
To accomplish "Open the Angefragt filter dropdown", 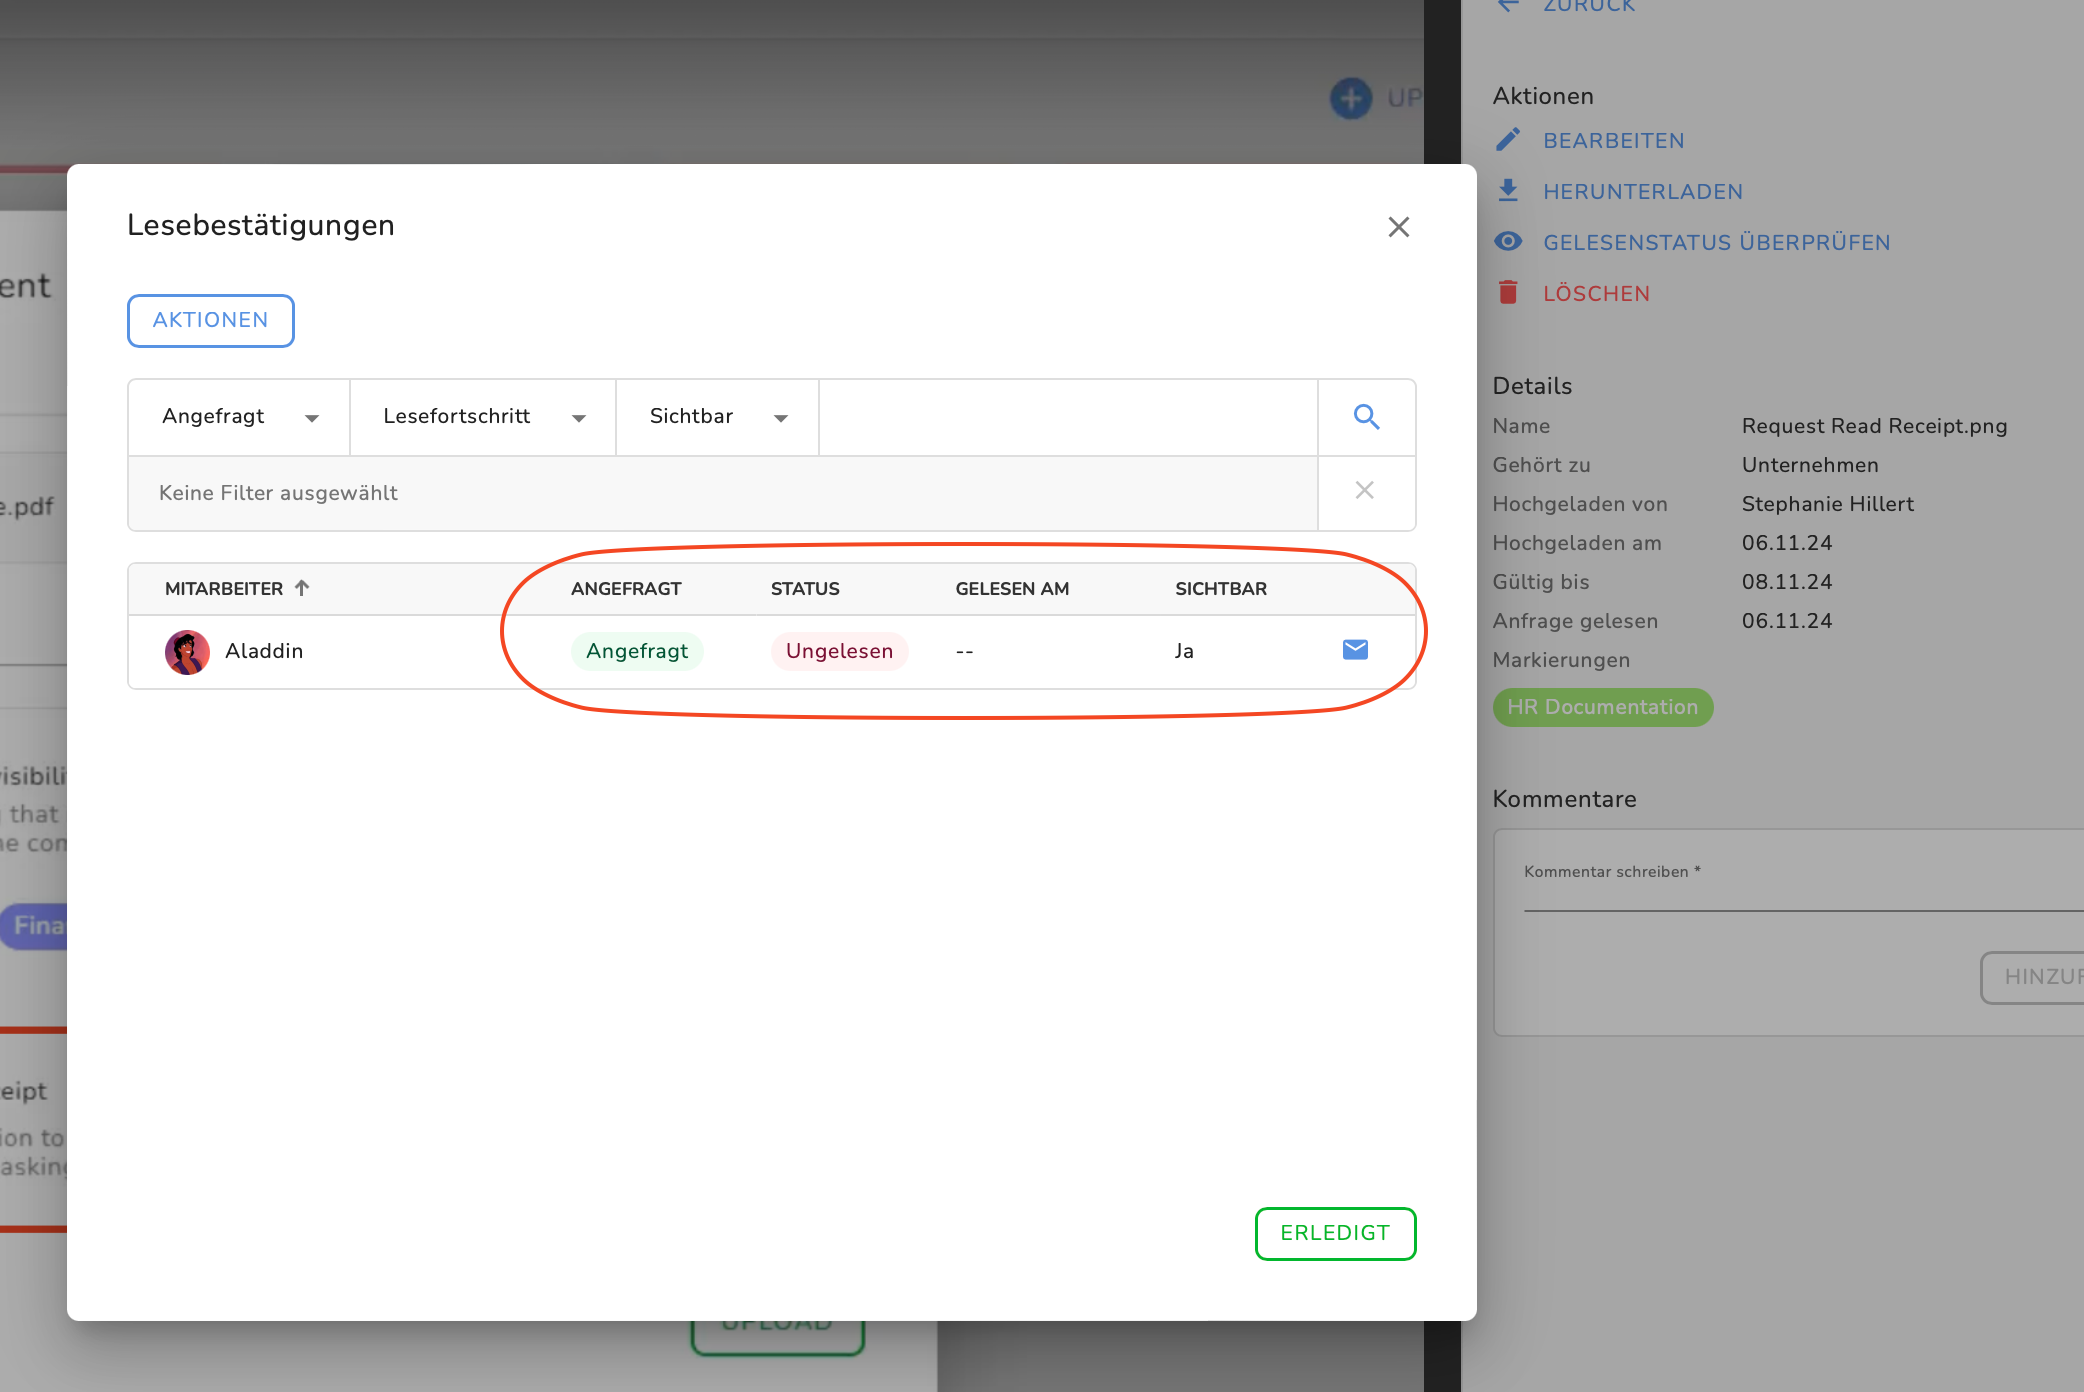I will click(x=239, y=417).
